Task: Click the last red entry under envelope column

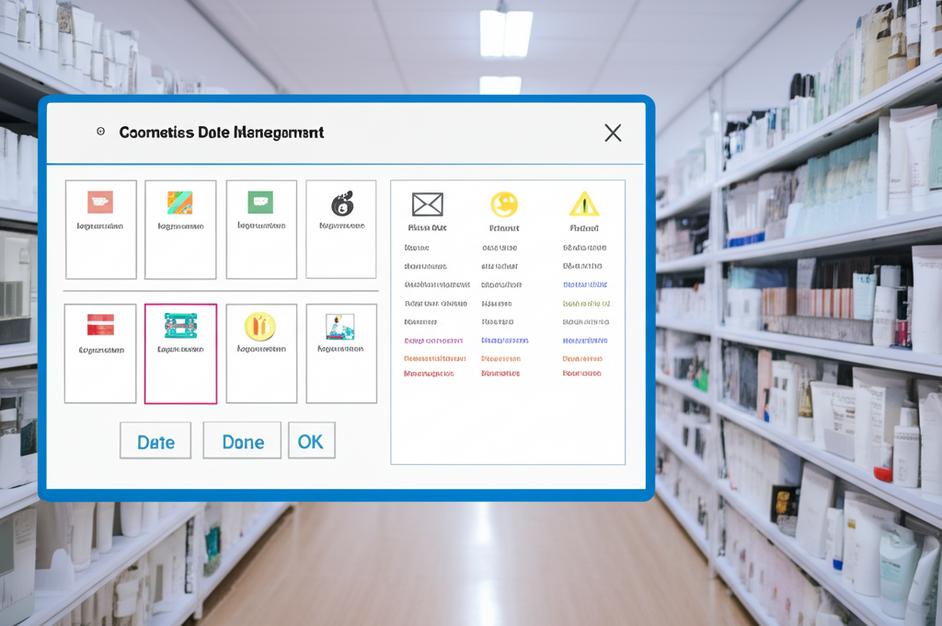Action: (428, 374)
